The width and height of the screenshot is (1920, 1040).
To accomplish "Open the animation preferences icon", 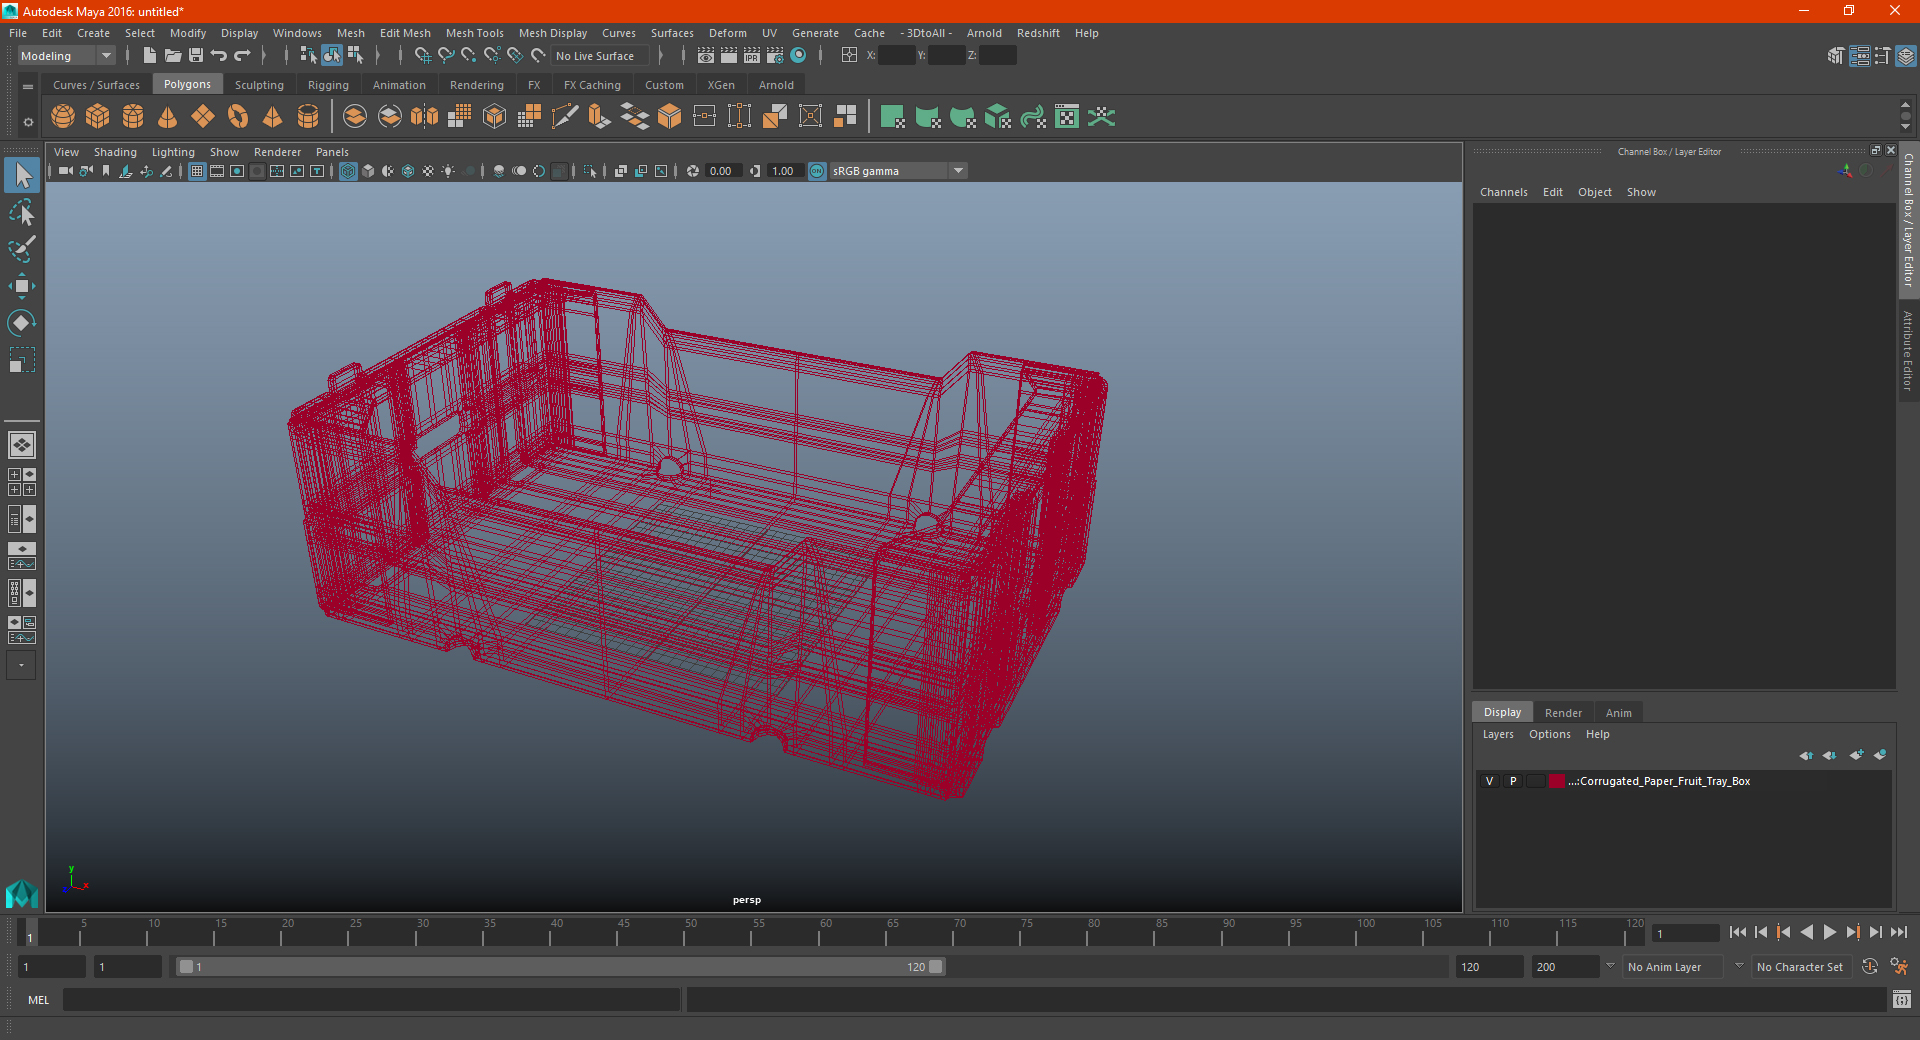I will [x=1899, y=967].
